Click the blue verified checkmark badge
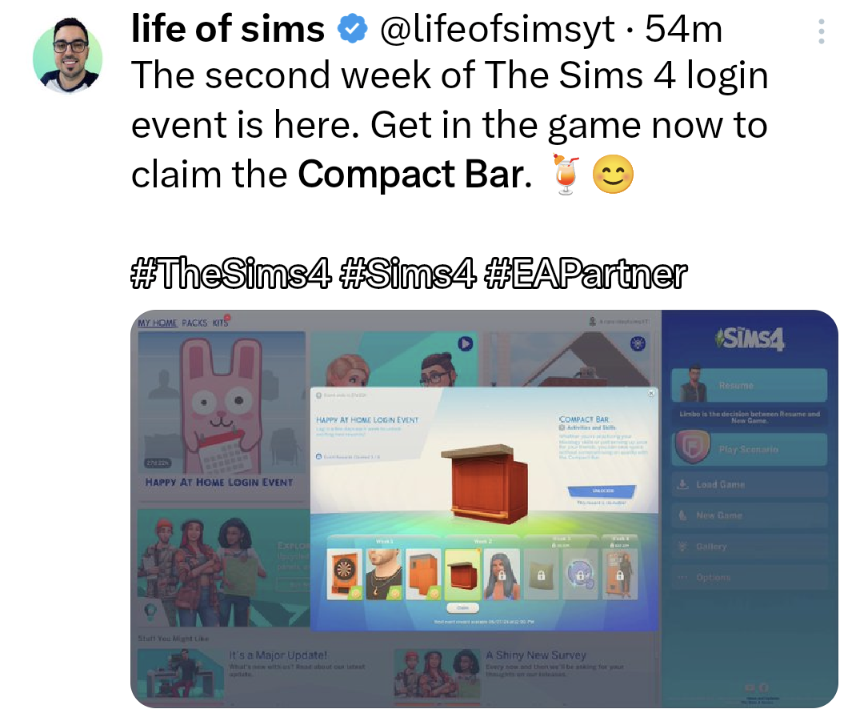The width and height of the screenshot is (864, 714). [x=352, y=30]
